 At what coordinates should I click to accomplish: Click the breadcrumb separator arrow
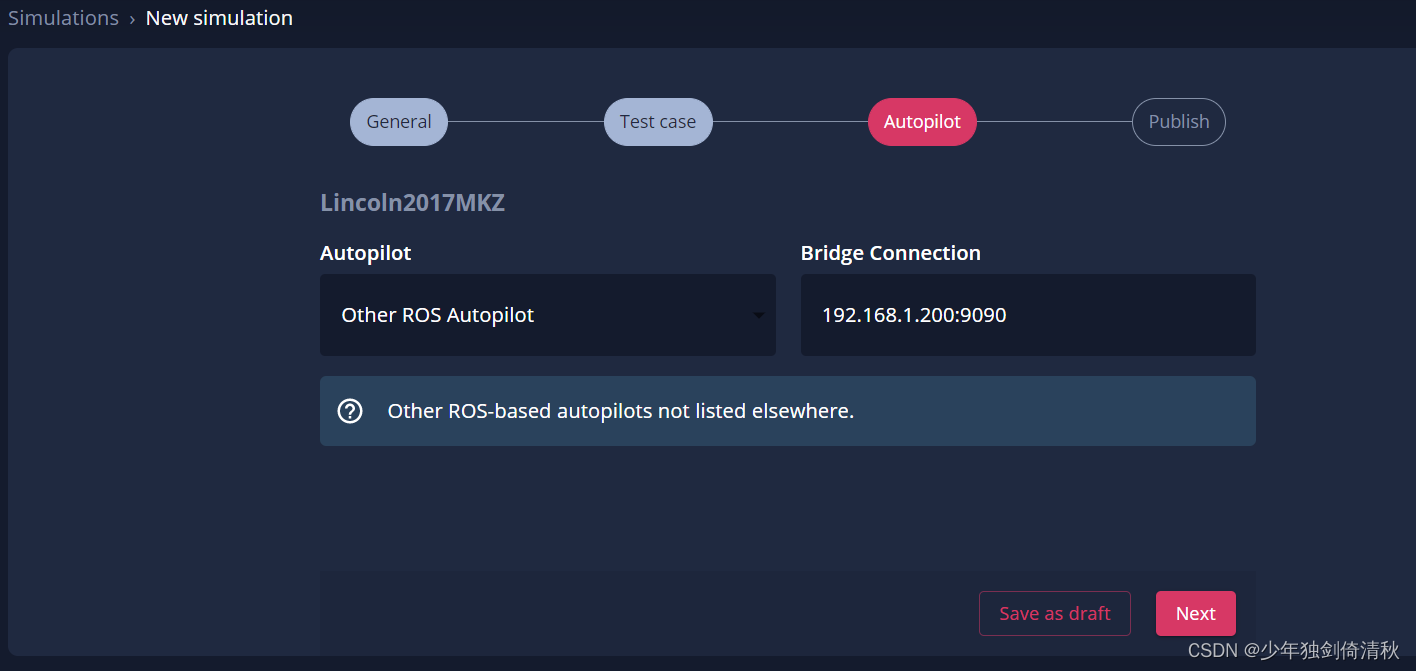(x=134, y=18)
